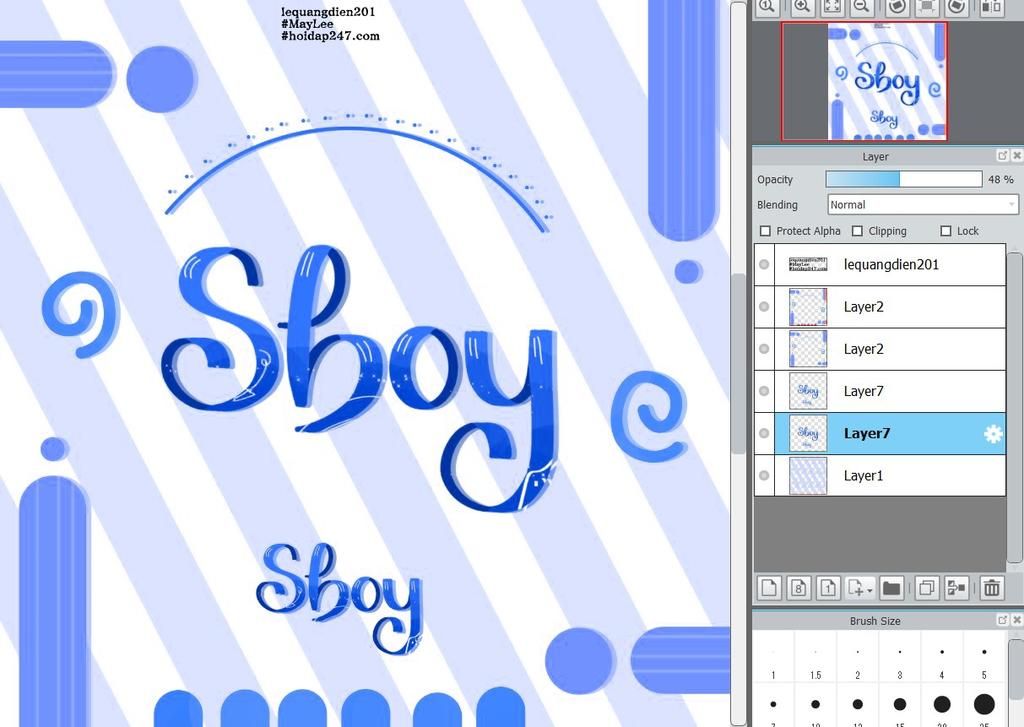Float the Layer panel window
1024x727 pixels.
click(x=1002, y=155)
